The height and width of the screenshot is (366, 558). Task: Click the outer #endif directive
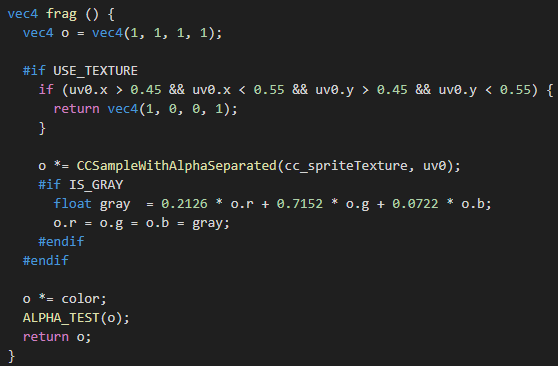(x=46, y=260)
